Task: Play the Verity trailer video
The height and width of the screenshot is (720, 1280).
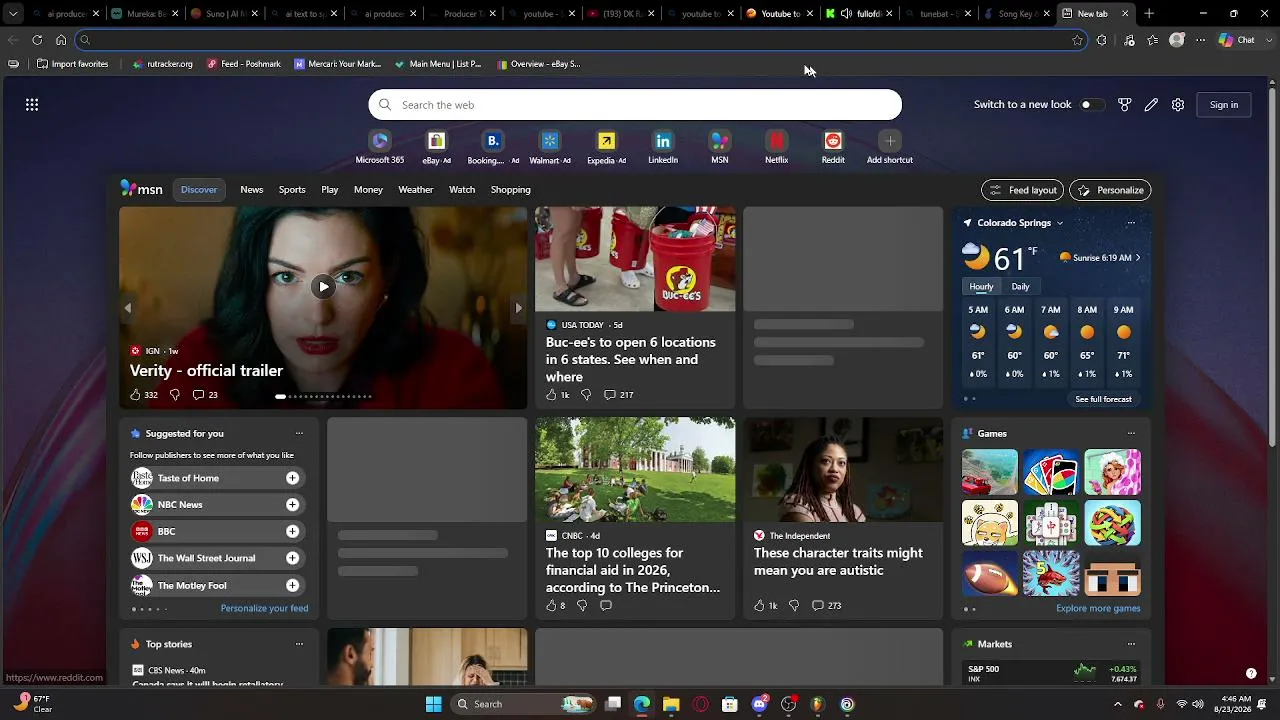Action: [x=323, y=287]
